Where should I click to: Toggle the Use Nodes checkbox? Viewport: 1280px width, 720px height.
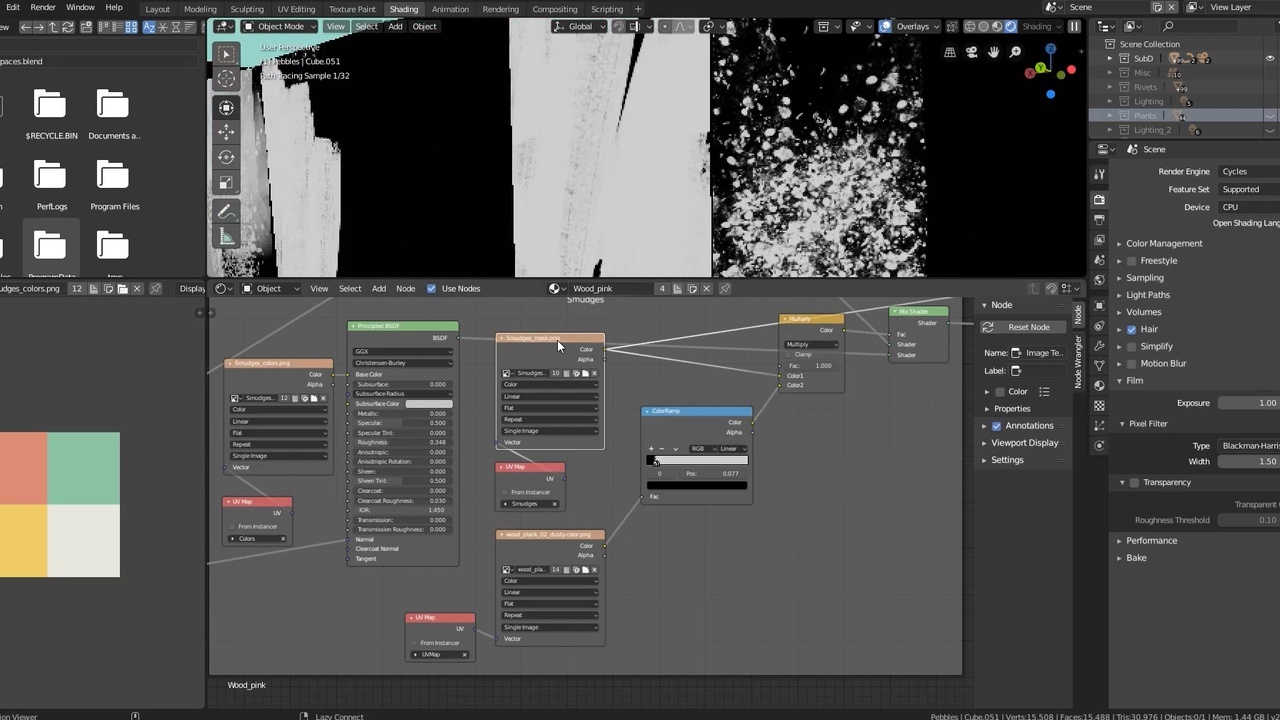tap(432, 289)
